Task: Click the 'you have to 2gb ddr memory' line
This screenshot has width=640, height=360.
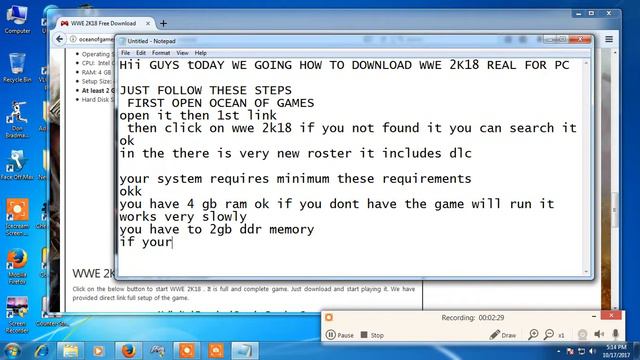Action: 217,229
